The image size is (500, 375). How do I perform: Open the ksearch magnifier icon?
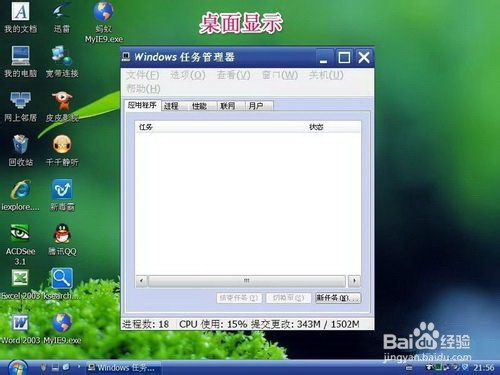62,284
